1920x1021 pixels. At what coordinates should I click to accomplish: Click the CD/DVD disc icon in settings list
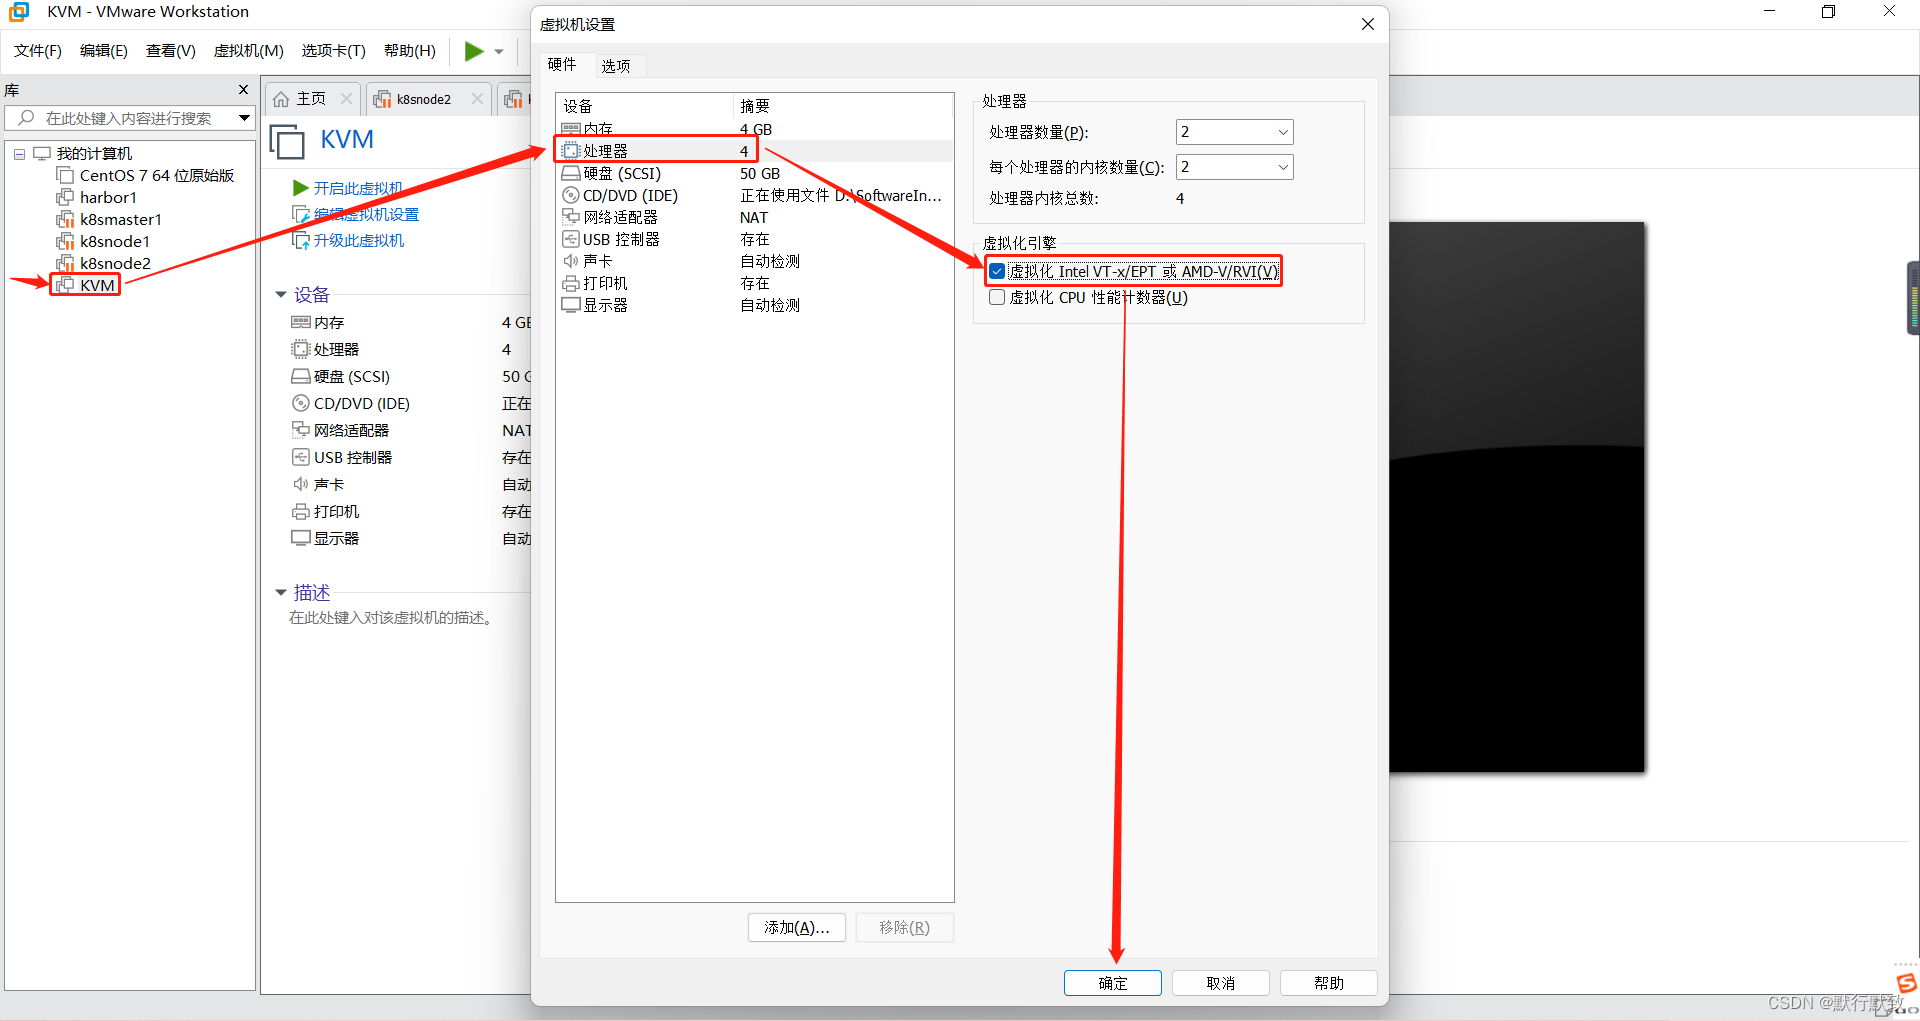coord(571,196)
